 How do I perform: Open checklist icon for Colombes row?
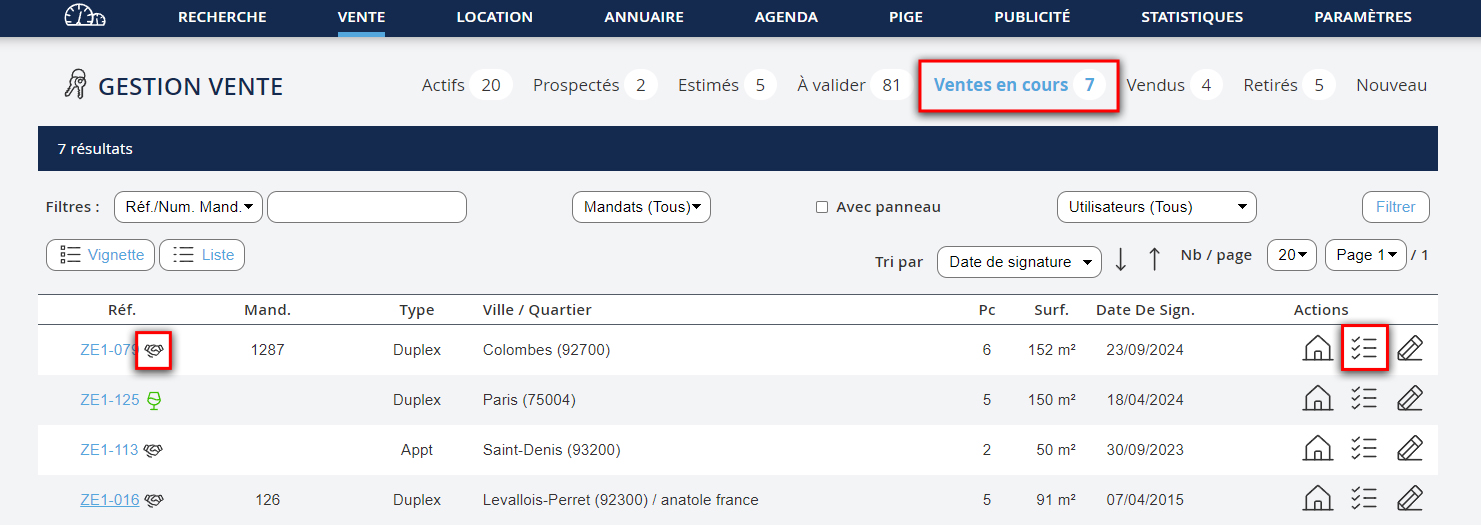[x=1364, y=349]
